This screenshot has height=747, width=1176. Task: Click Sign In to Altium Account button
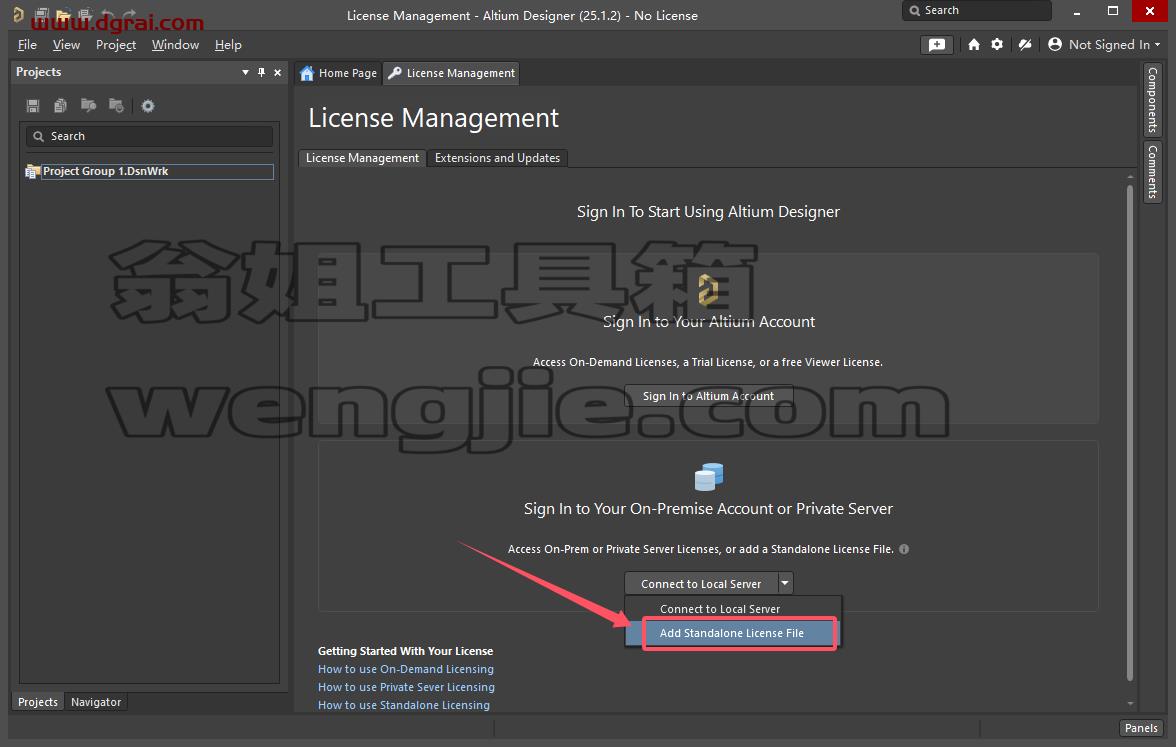(x=708, y=396)
